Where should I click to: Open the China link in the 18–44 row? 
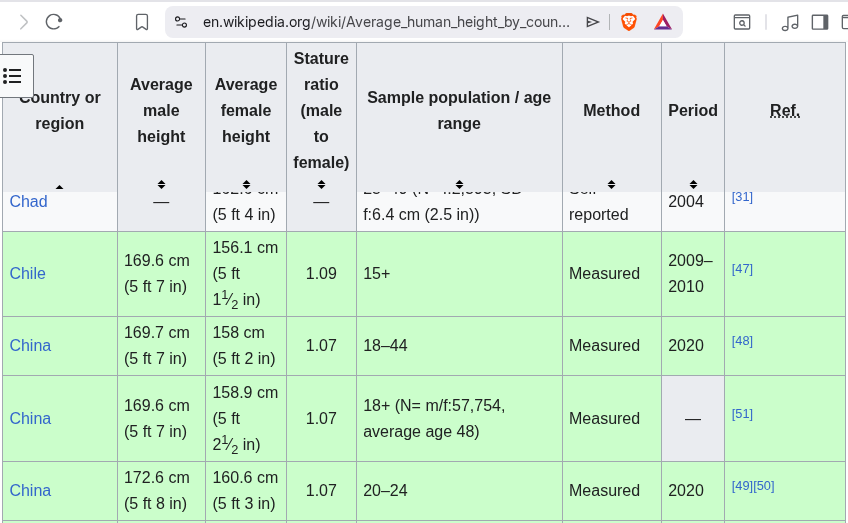[30, 345]
